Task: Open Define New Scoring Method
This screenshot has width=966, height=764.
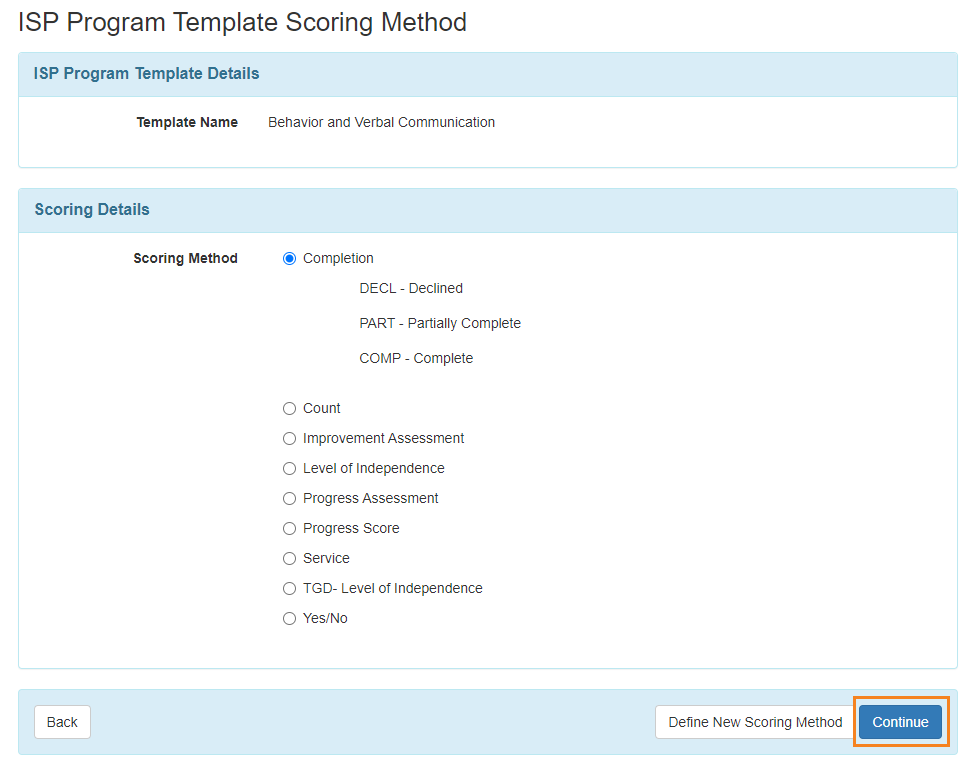Action: 755,722
